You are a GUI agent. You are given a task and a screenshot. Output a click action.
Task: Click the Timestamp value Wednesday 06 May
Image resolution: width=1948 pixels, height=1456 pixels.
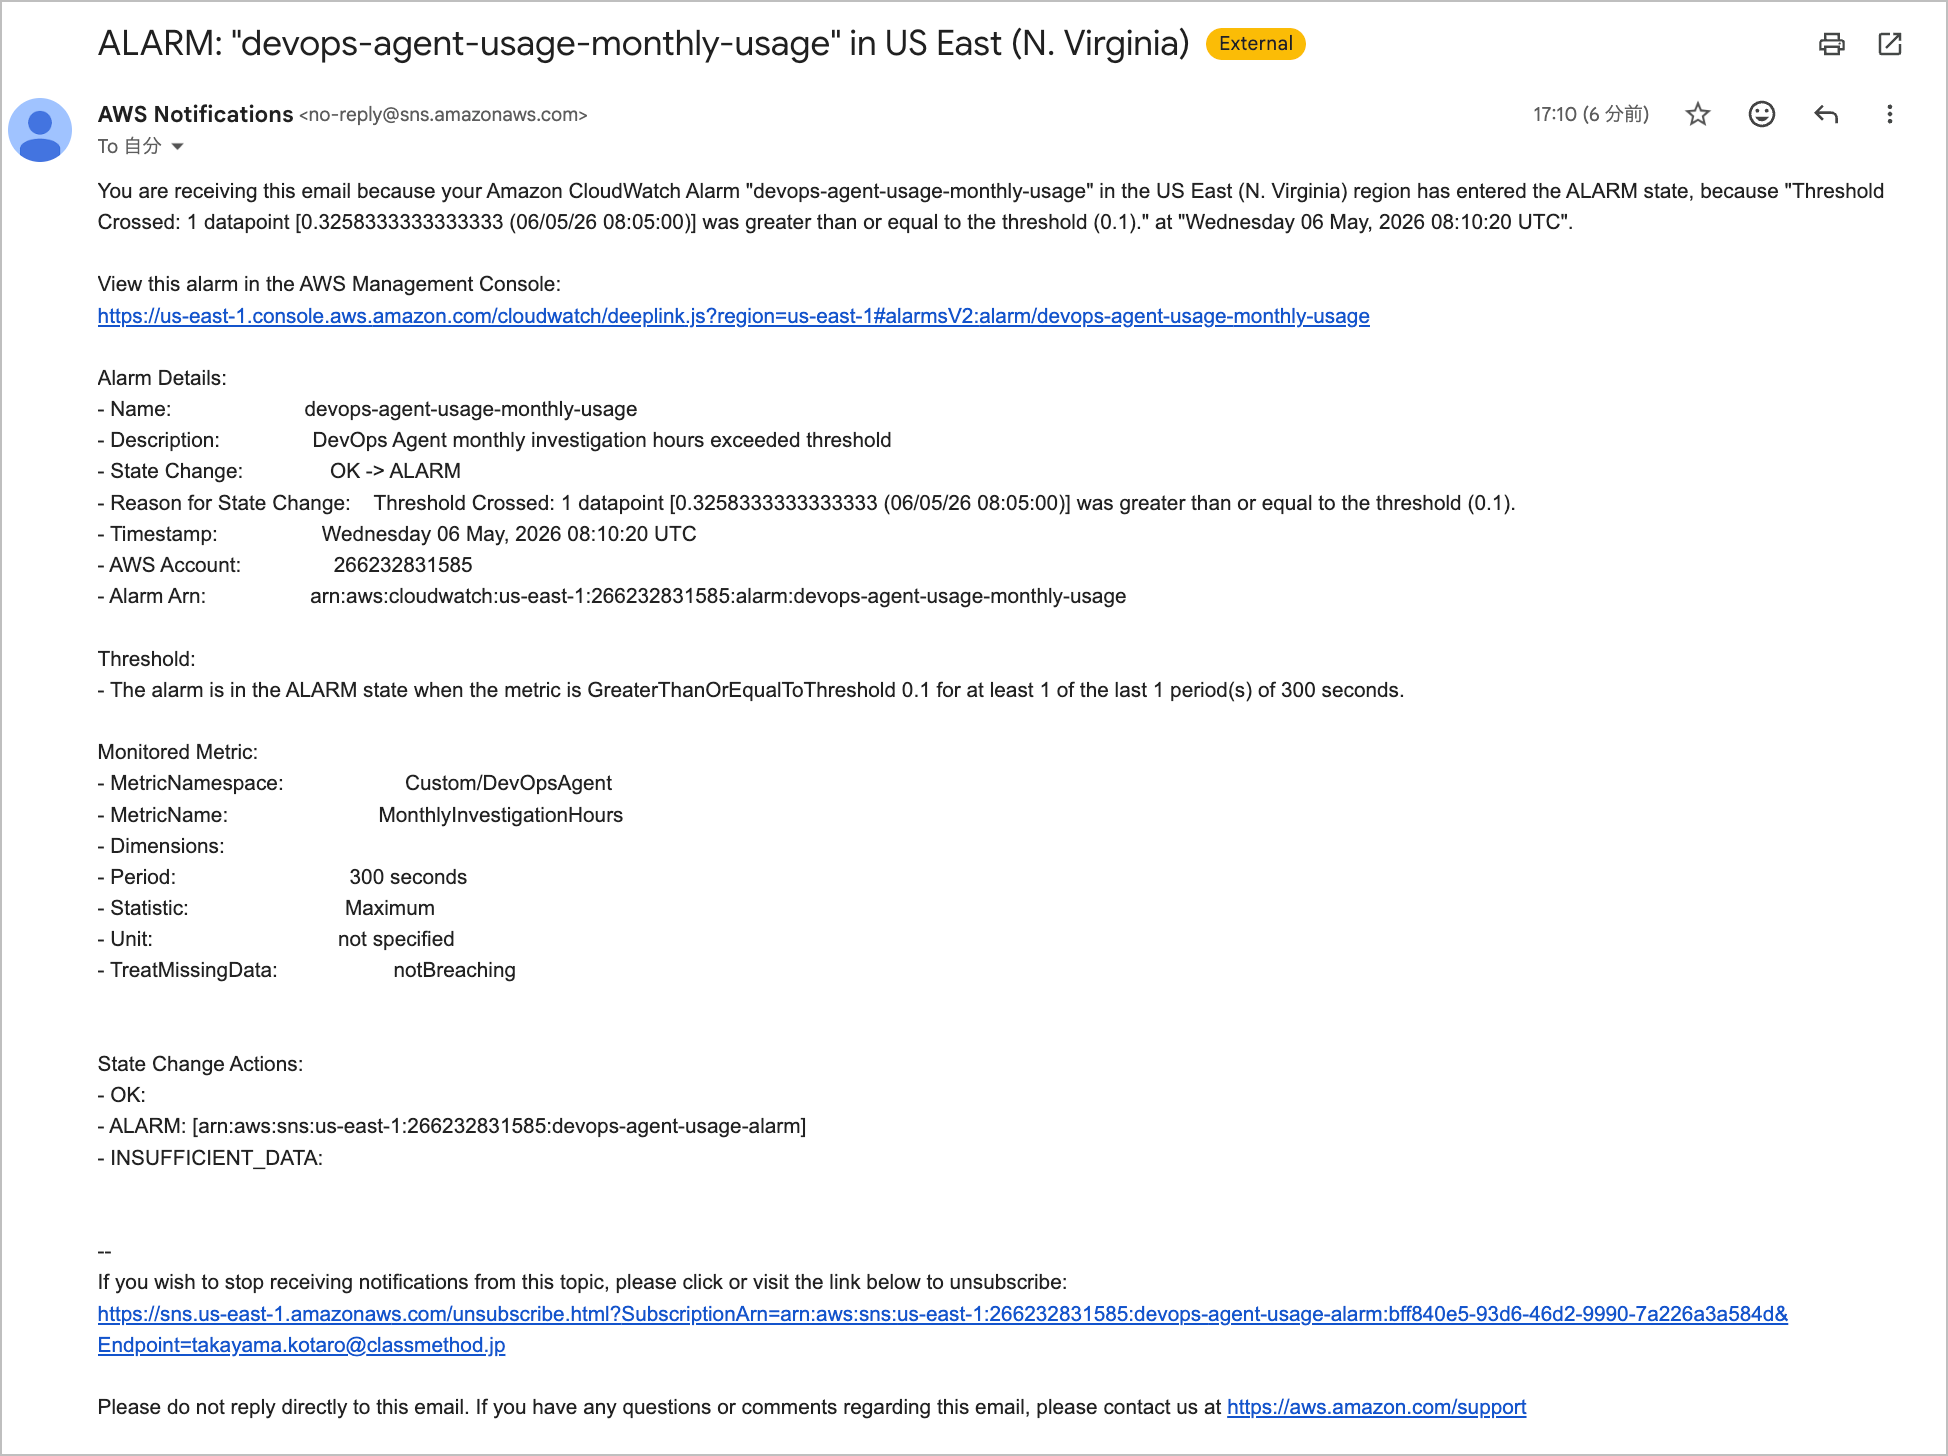coord(509,534)
